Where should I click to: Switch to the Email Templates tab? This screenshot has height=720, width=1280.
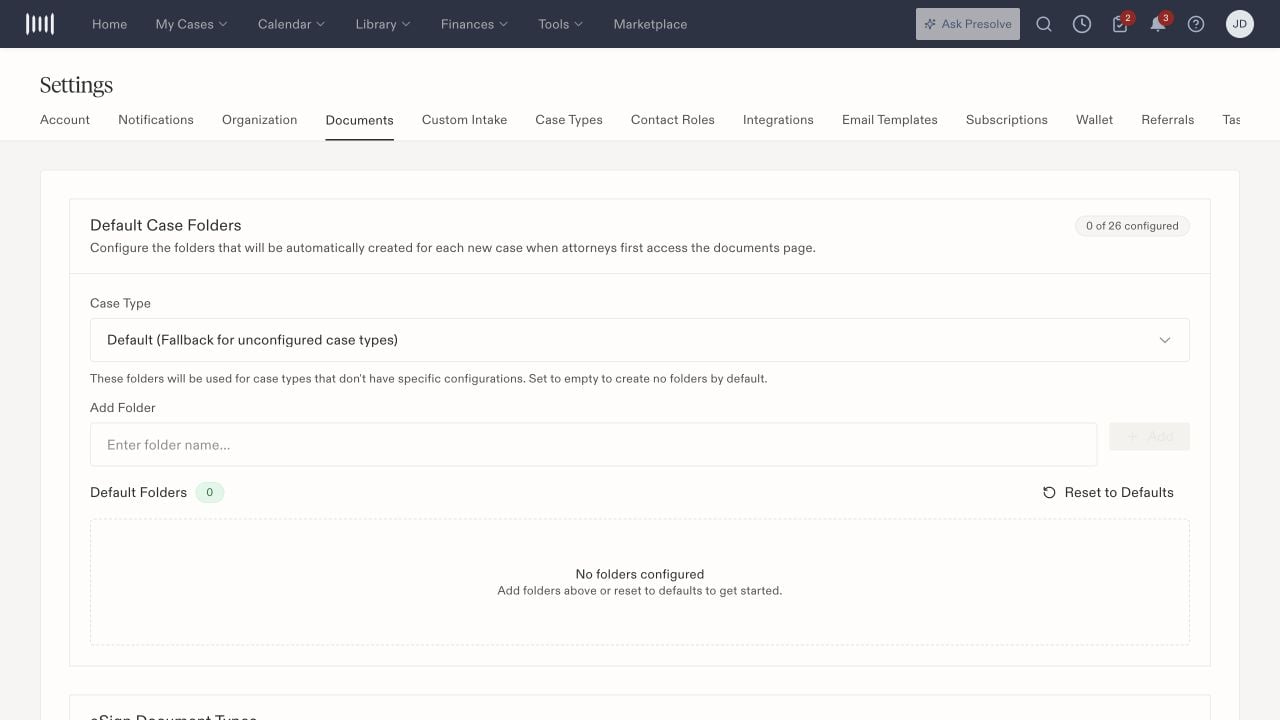tap(890, 120)
